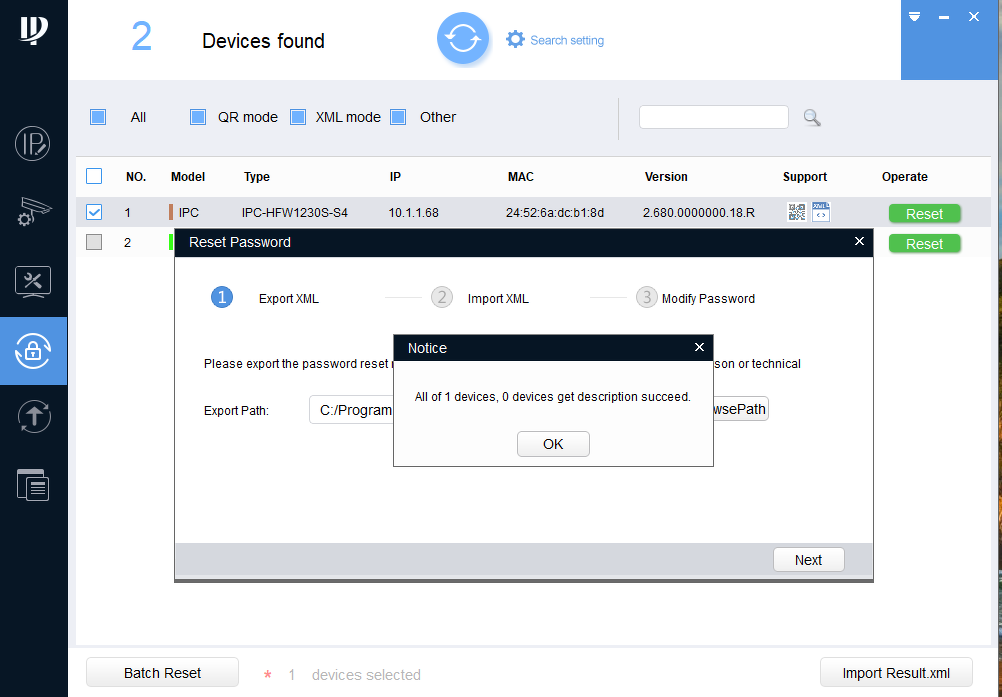Click the version 2.680.0000000.18.R cell
The height and width of the screenshot is (697, 1002).
coord(698,213)
